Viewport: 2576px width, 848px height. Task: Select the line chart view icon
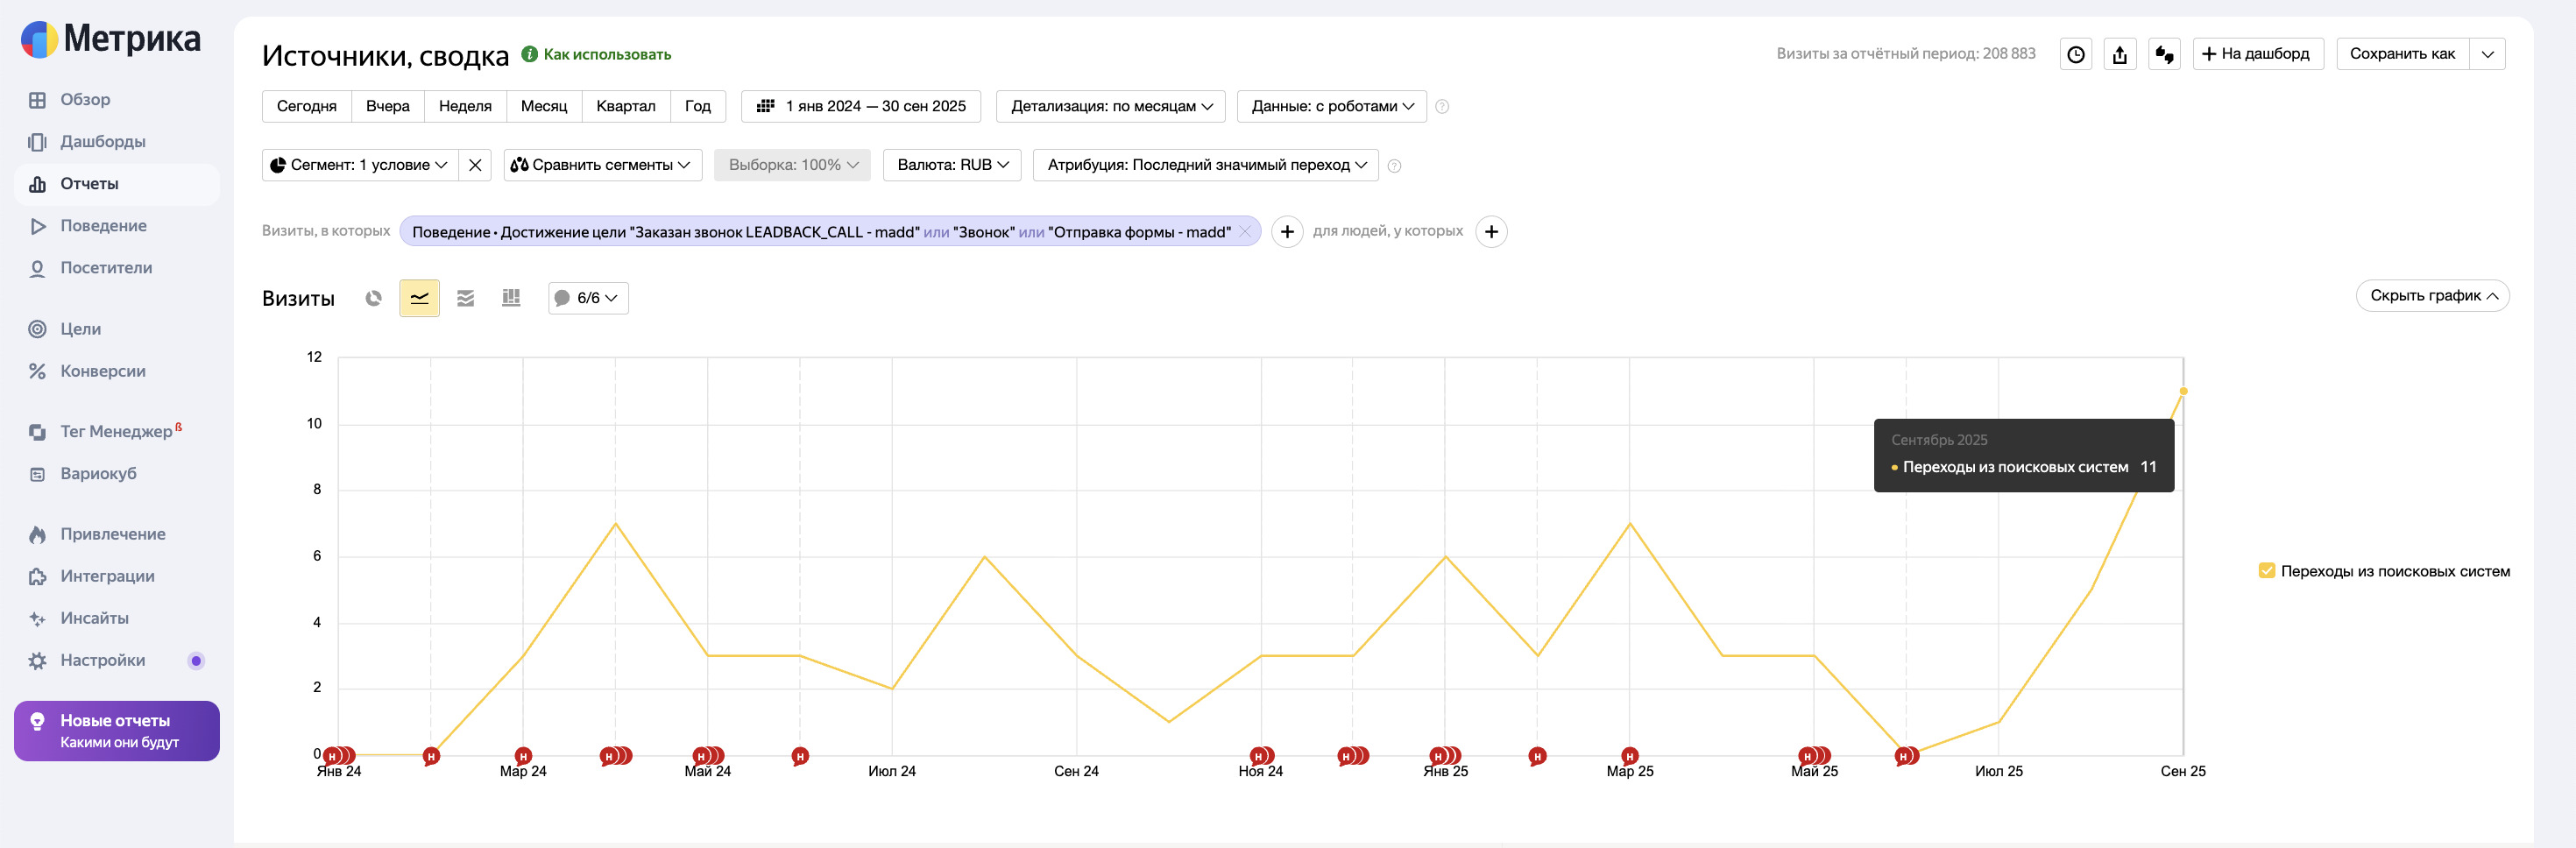(x=419, y=298)
